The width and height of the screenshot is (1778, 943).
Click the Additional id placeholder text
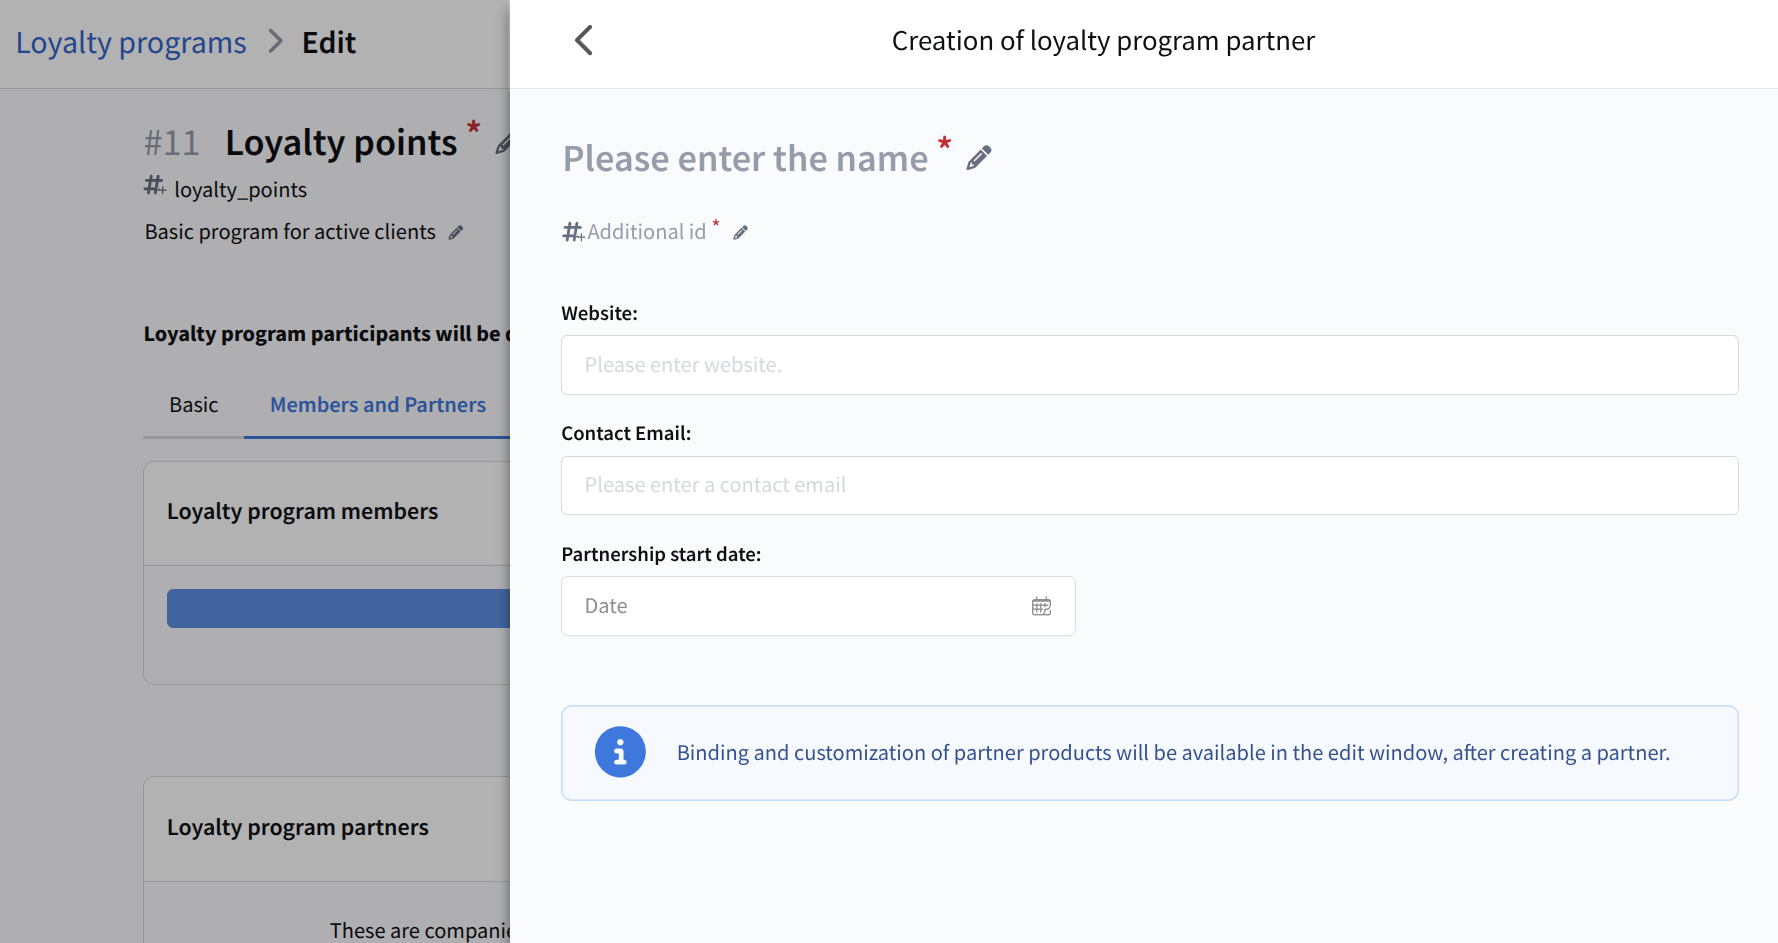tap(646, 232)
